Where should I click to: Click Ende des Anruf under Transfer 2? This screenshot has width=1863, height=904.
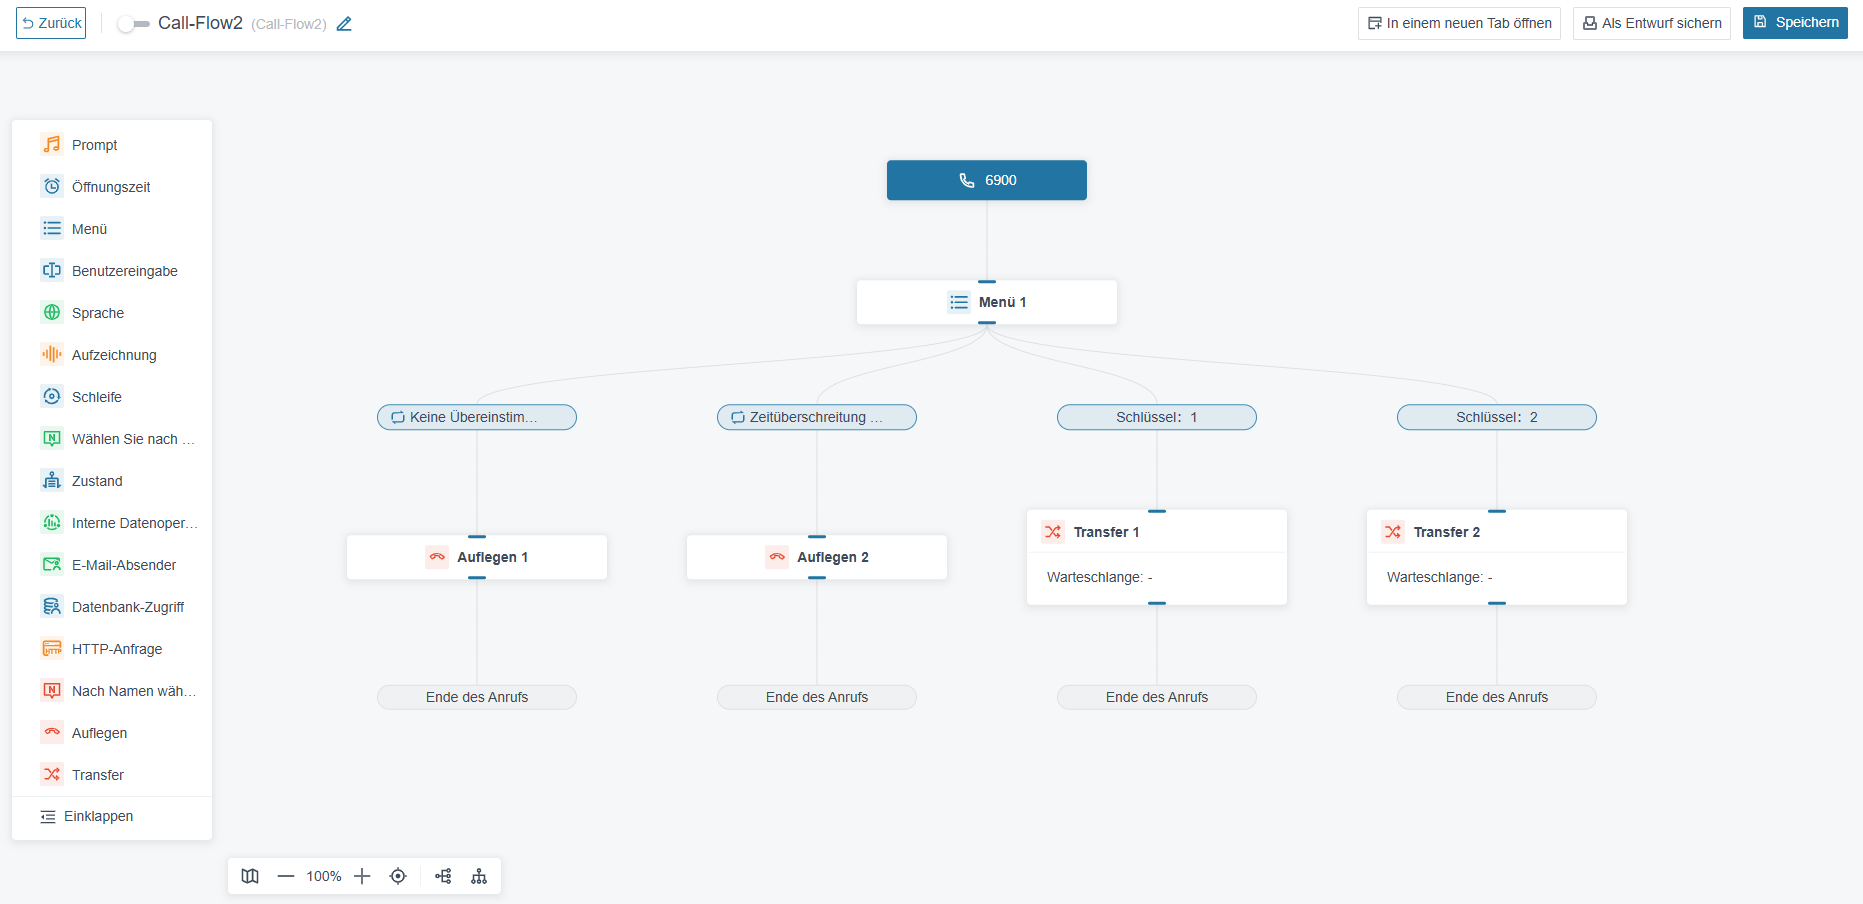pos(1497,697)
